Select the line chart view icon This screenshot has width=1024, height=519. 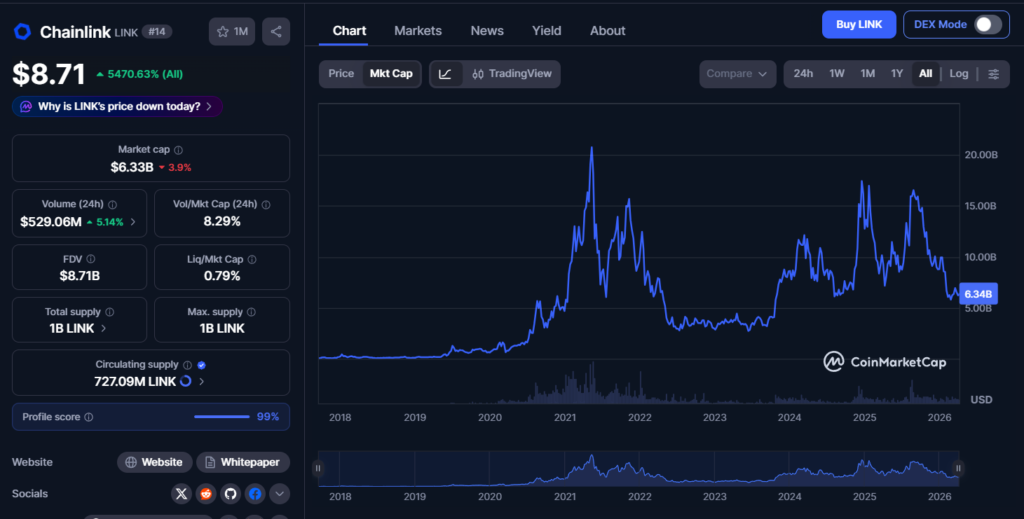coord(446,74)
